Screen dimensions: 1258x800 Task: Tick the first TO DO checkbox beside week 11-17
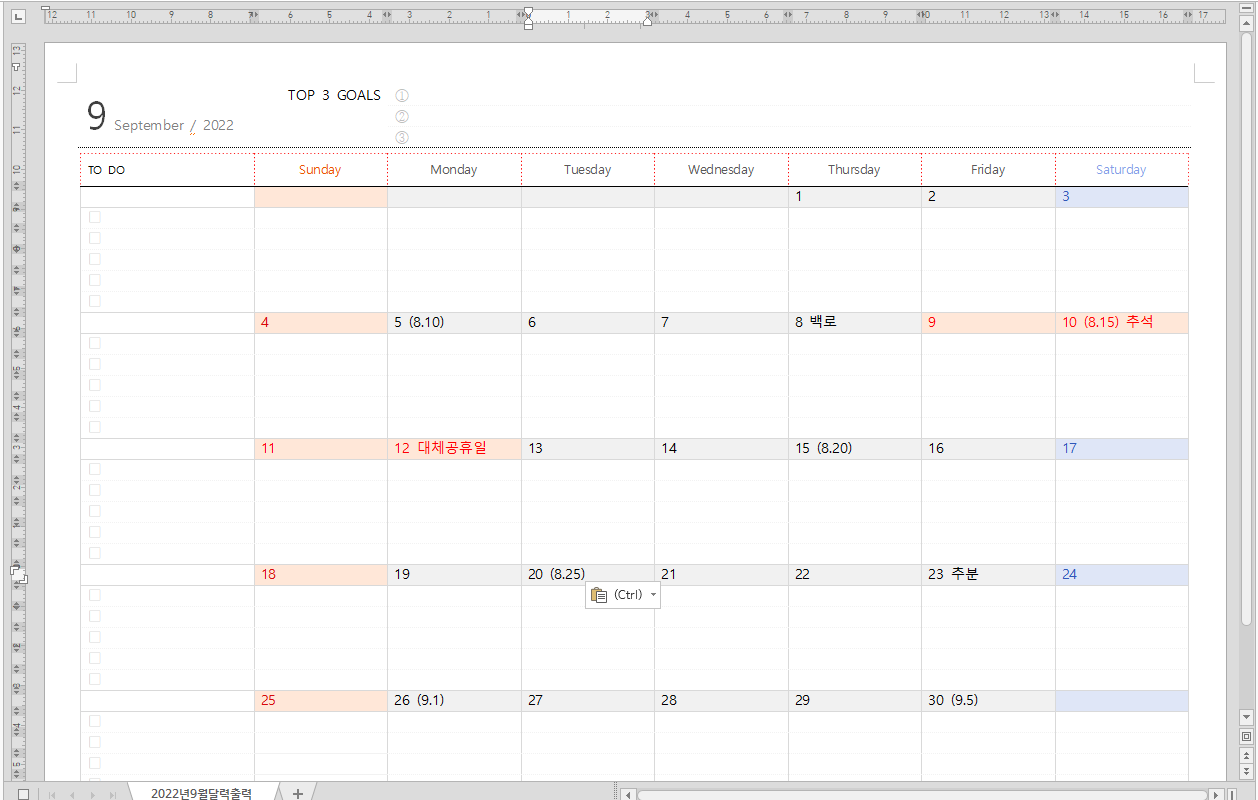[x=95, y=469]
